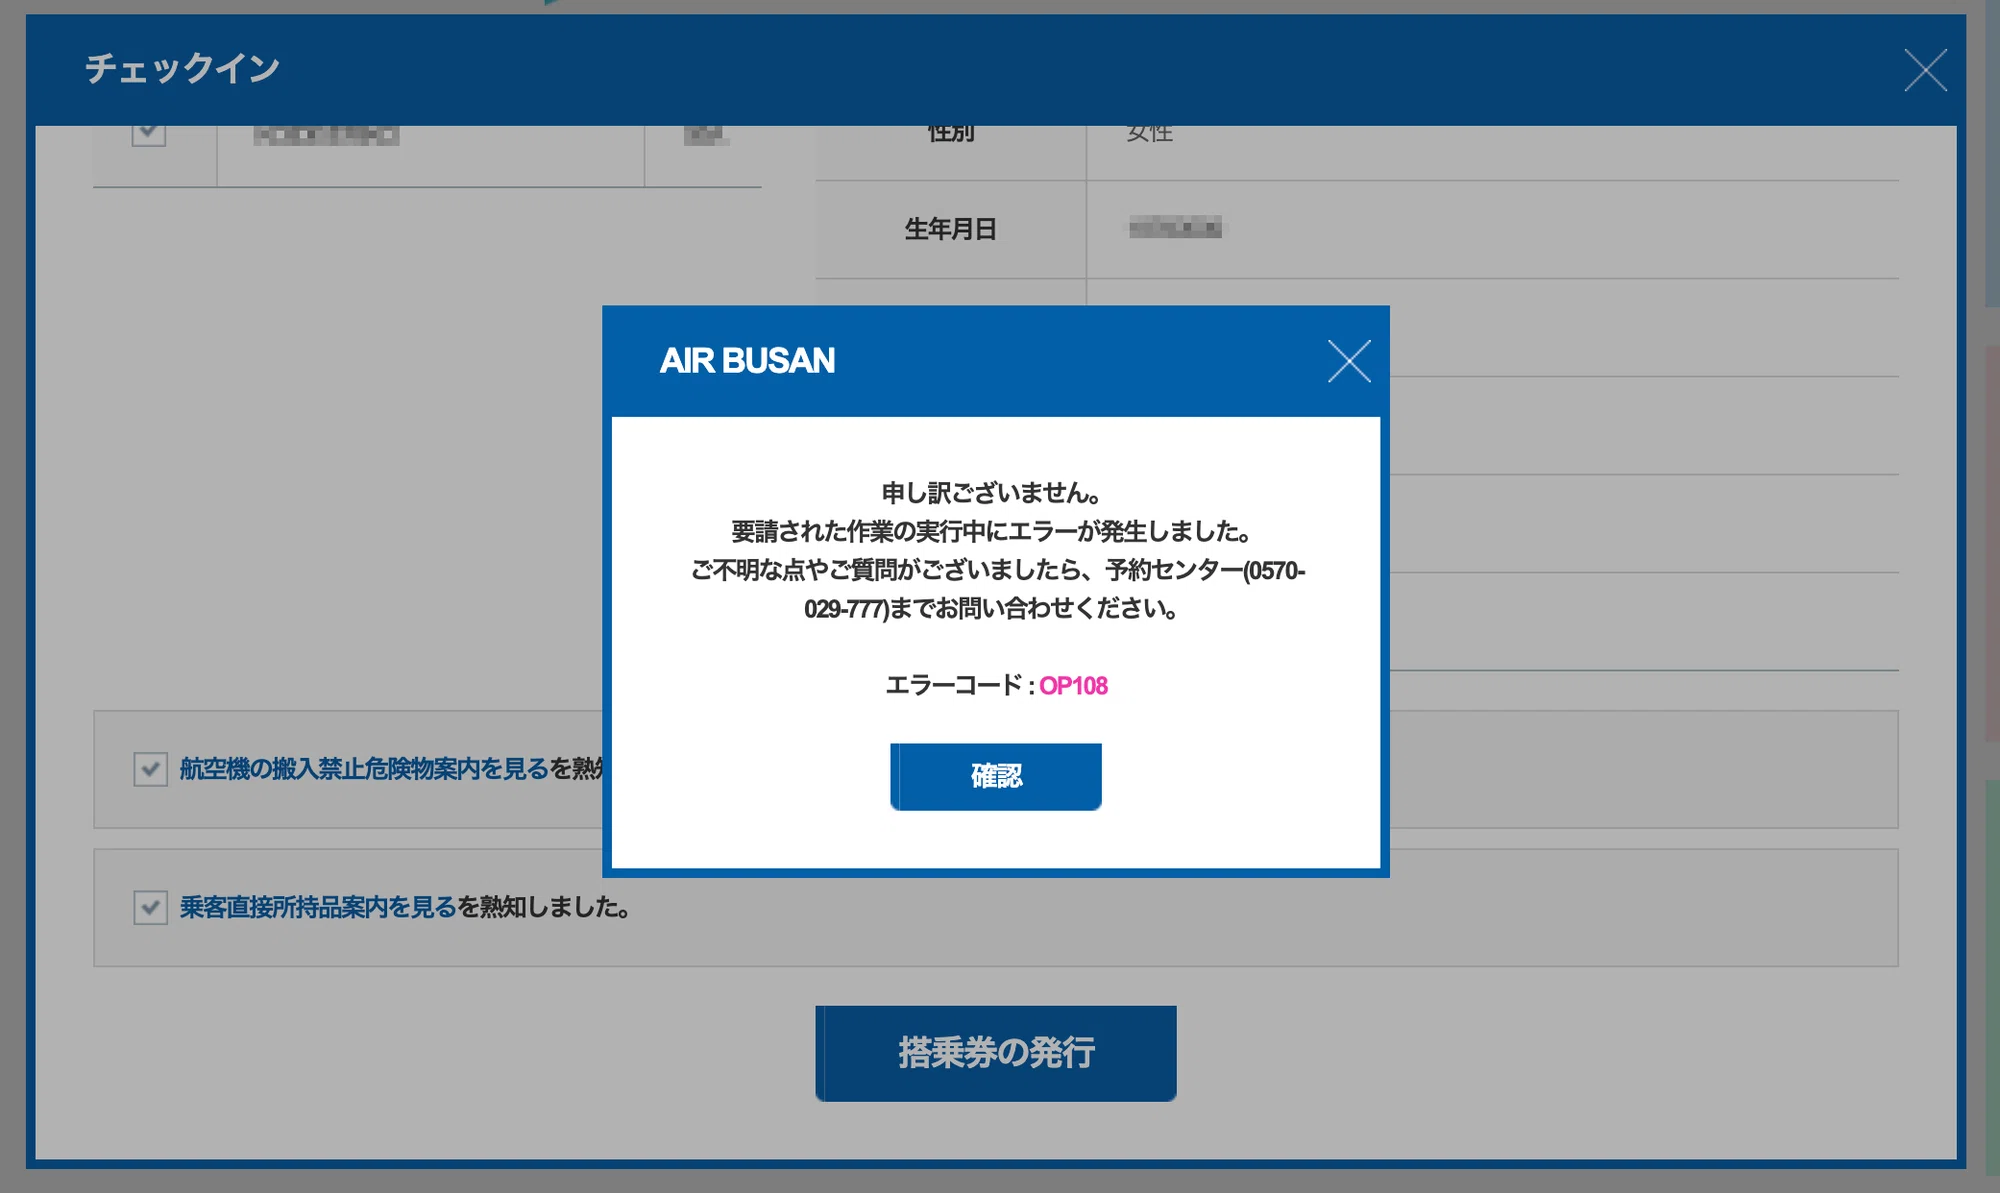Click the blurred birth date value
Screen dimensions: 2000x1193
(x=1175, y=228)
